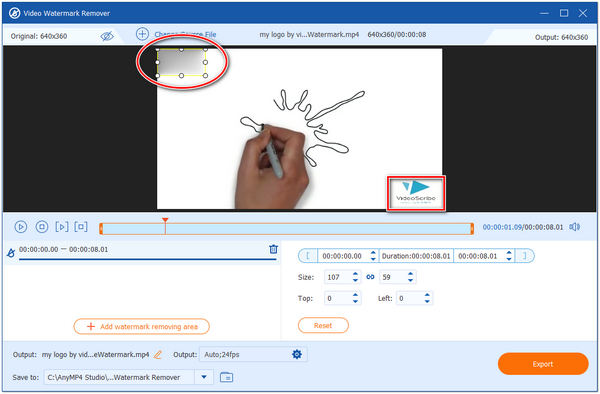
Task: Set start point with left bracket button
Action: (x=308, y=256)
